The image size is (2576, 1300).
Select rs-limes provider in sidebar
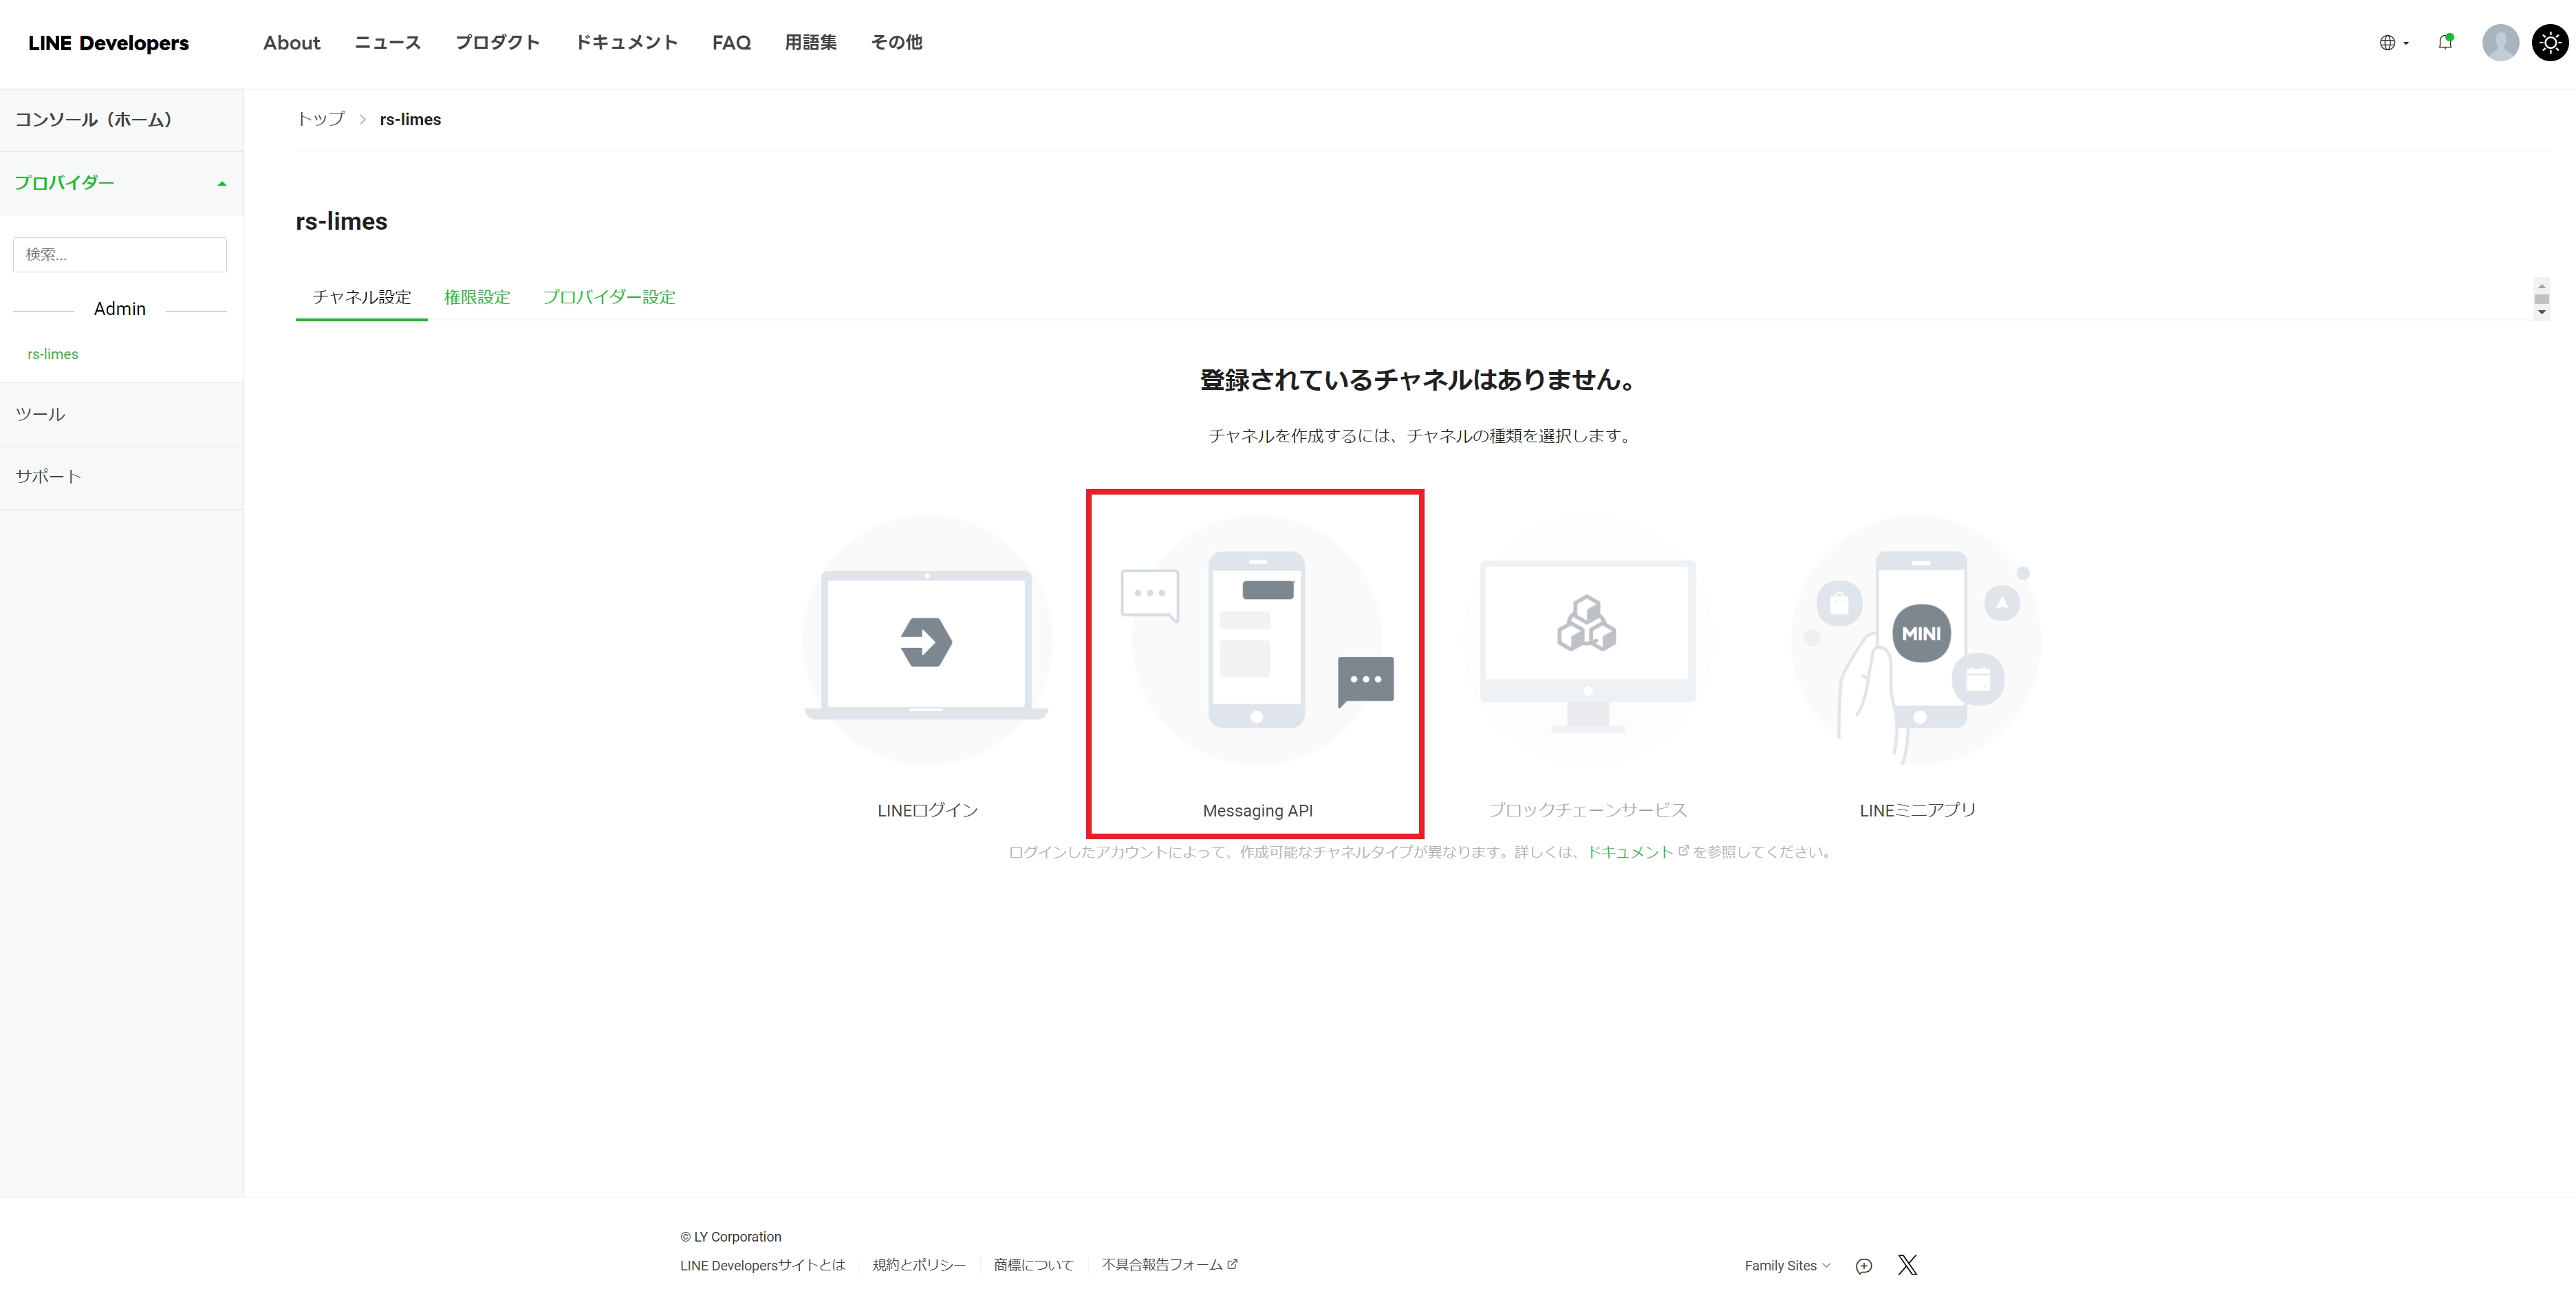pos(53,354)
